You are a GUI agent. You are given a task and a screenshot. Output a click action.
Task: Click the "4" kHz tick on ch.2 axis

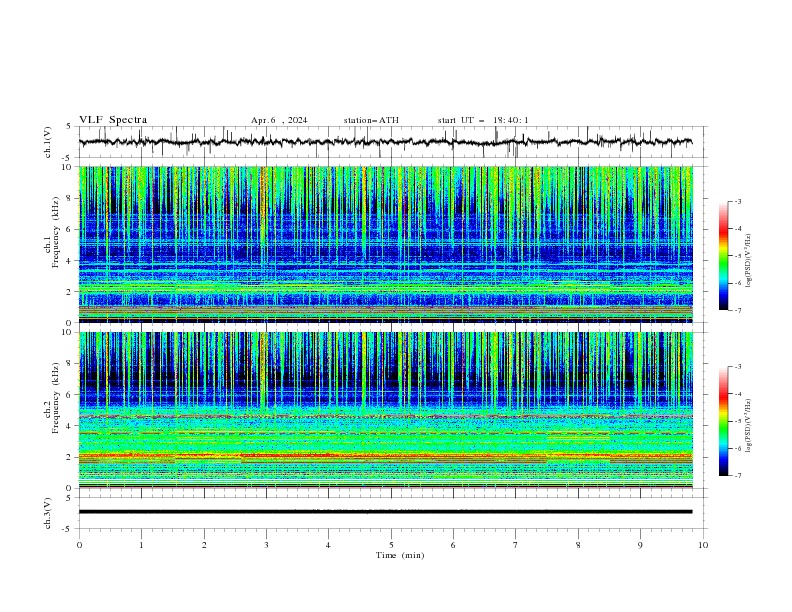click(71, 426)
